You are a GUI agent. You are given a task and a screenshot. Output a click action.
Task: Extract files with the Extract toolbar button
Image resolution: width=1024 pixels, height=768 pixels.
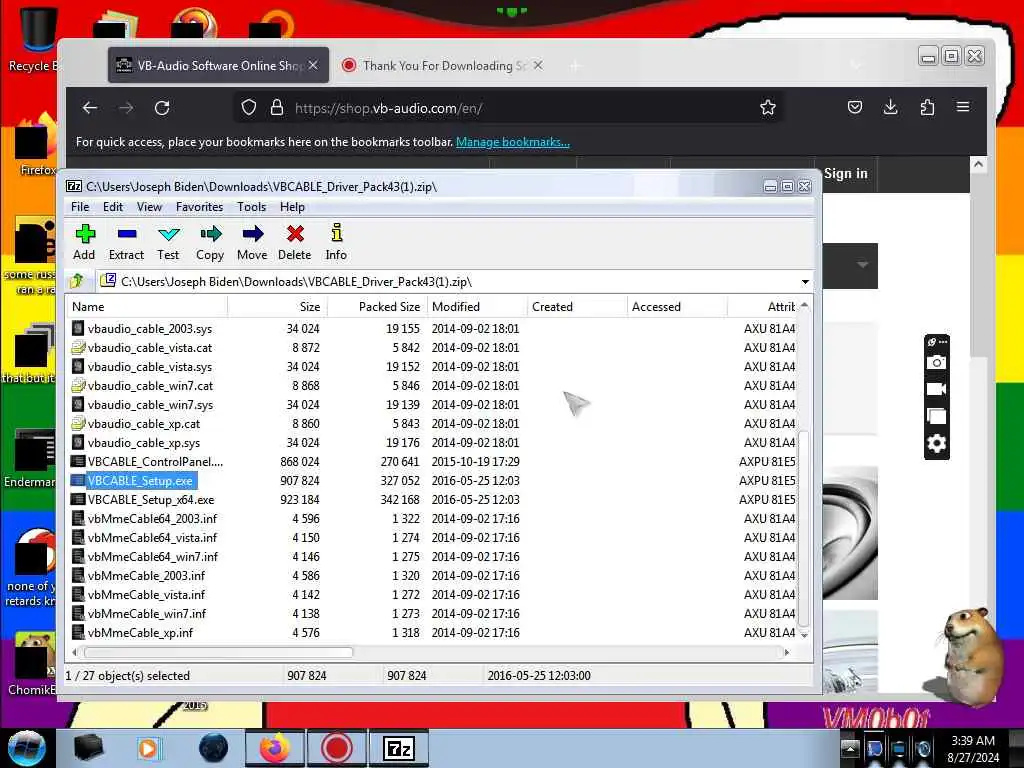[x=126, y=242]
